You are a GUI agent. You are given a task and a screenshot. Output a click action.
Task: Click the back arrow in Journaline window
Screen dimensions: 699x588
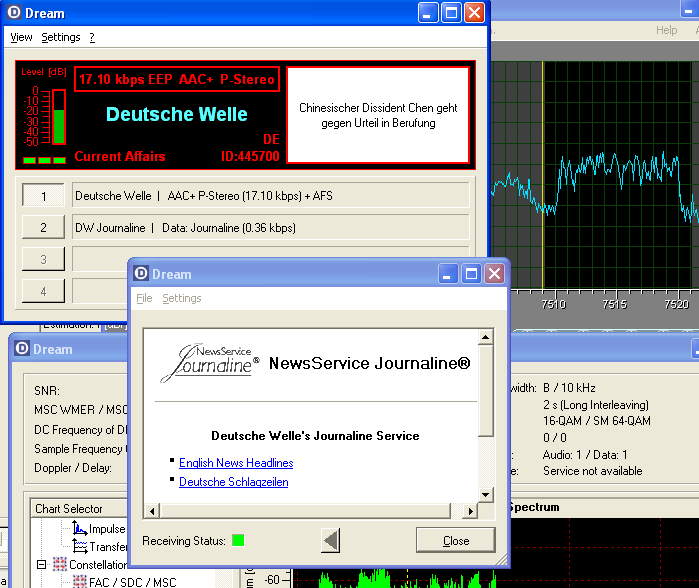click(331, 540)
